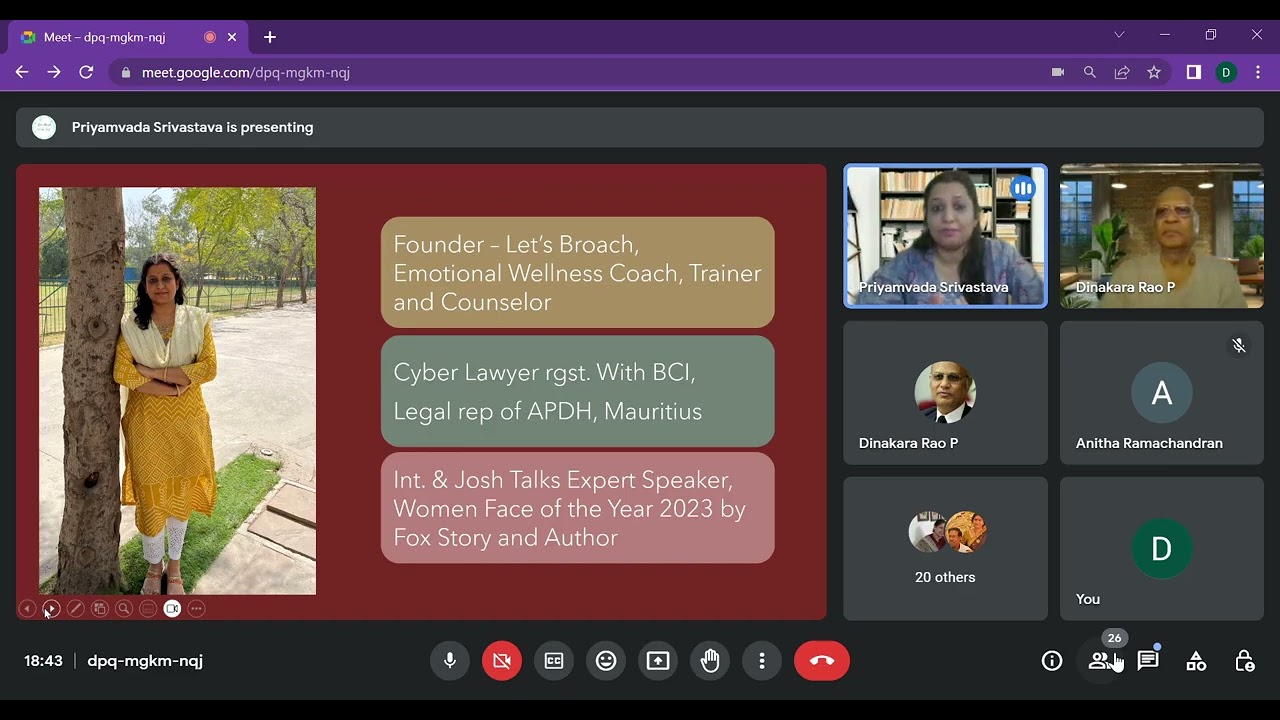Viewport: 1280px width, 720px height.
Task: Click the 18:43 time display
Action: [43, 661]
